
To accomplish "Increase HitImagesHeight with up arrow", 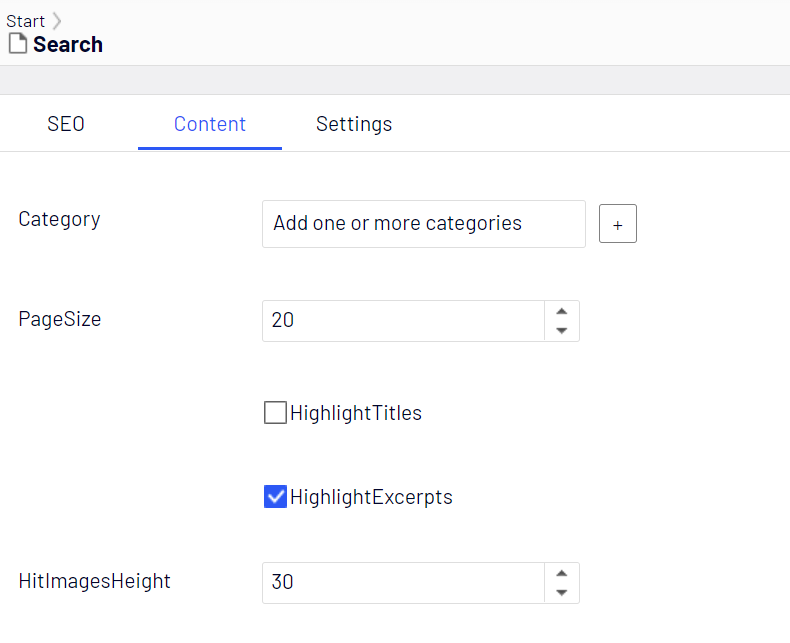I will point(562,573).
